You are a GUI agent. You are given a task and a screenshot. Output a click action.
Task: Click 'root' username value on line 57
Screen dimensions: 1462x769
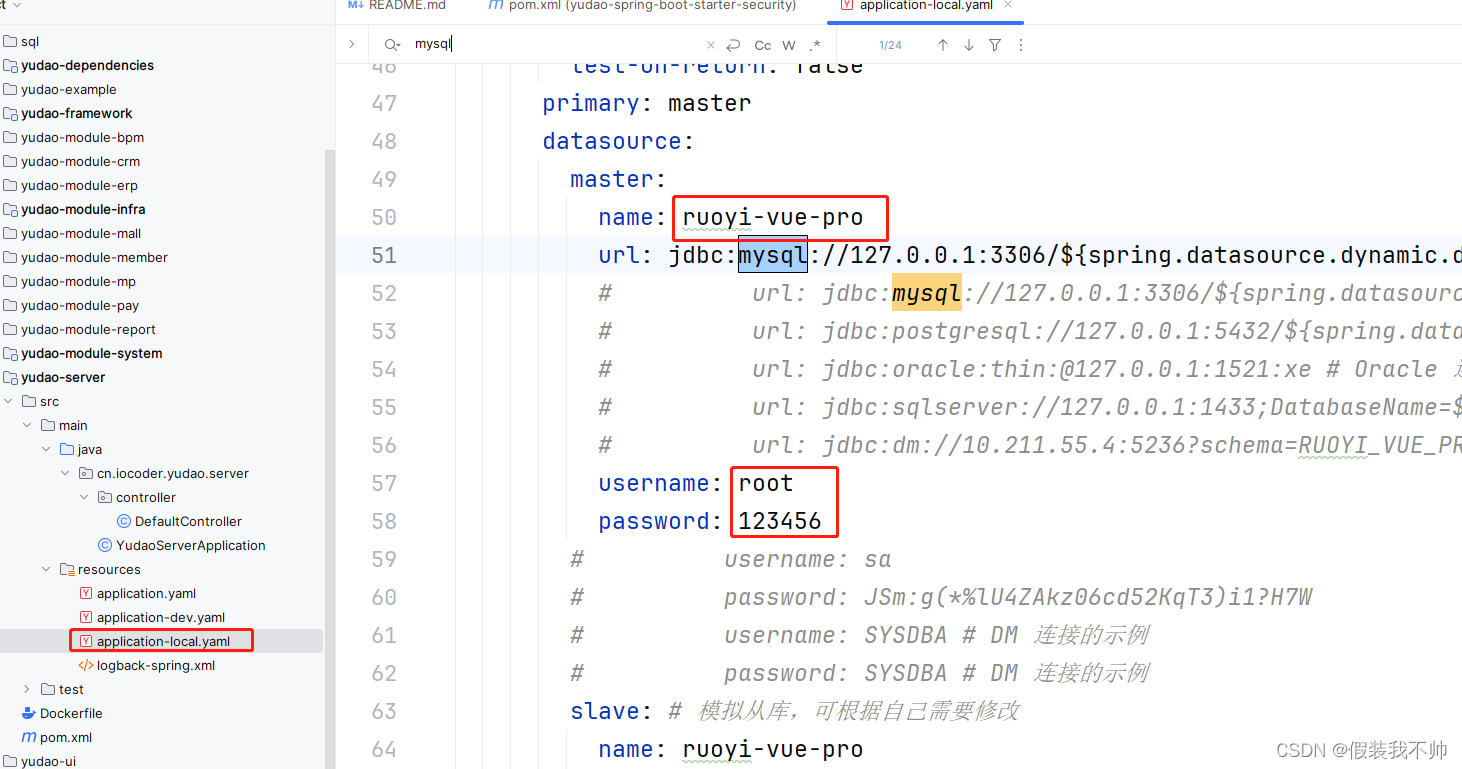pyautogui.click(x=766, y=483)
